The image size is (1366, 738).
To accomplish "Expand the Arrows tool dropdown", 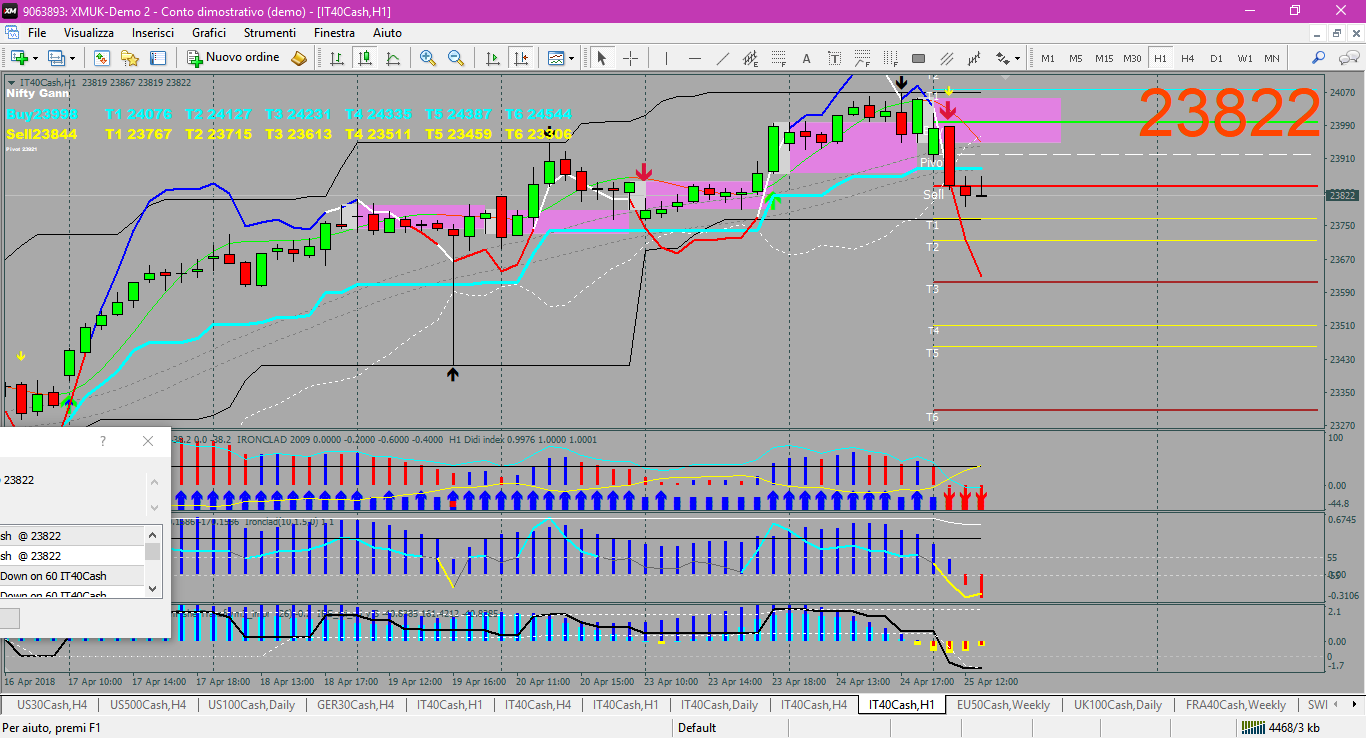I will (1017, 58).
